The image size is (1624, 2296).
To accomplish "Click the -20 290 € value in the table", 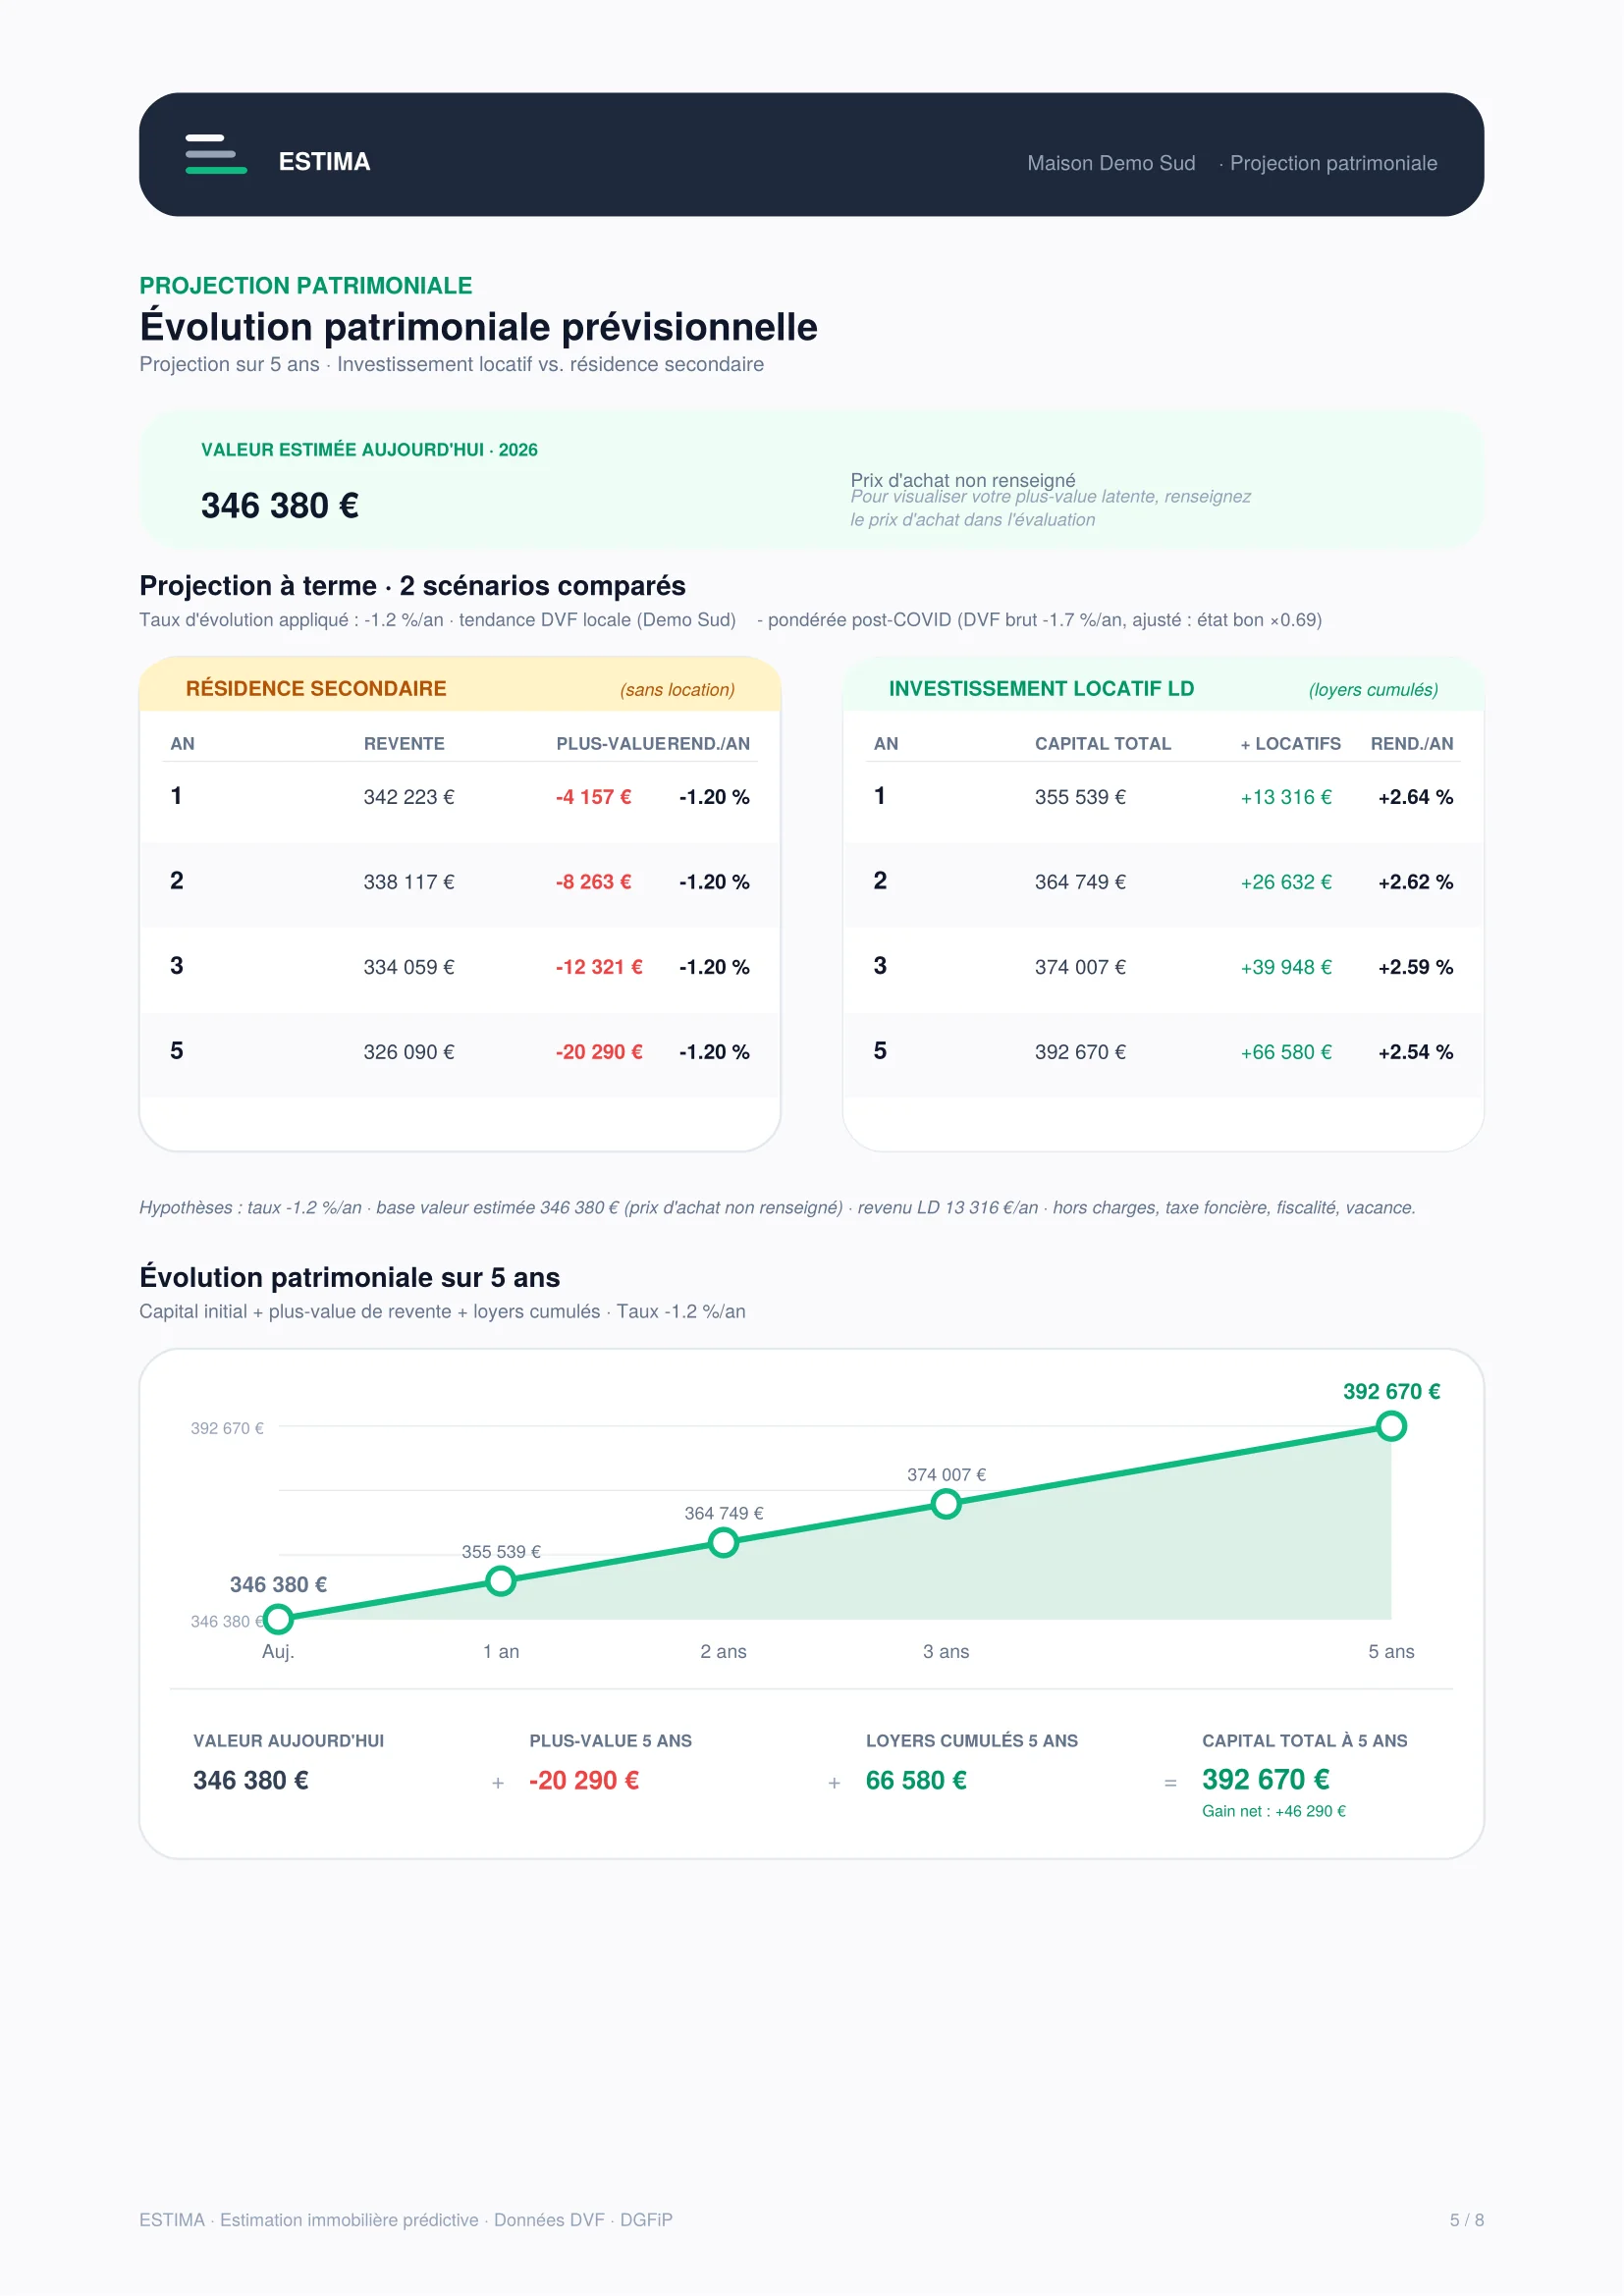I will [x=599, y=1052].
